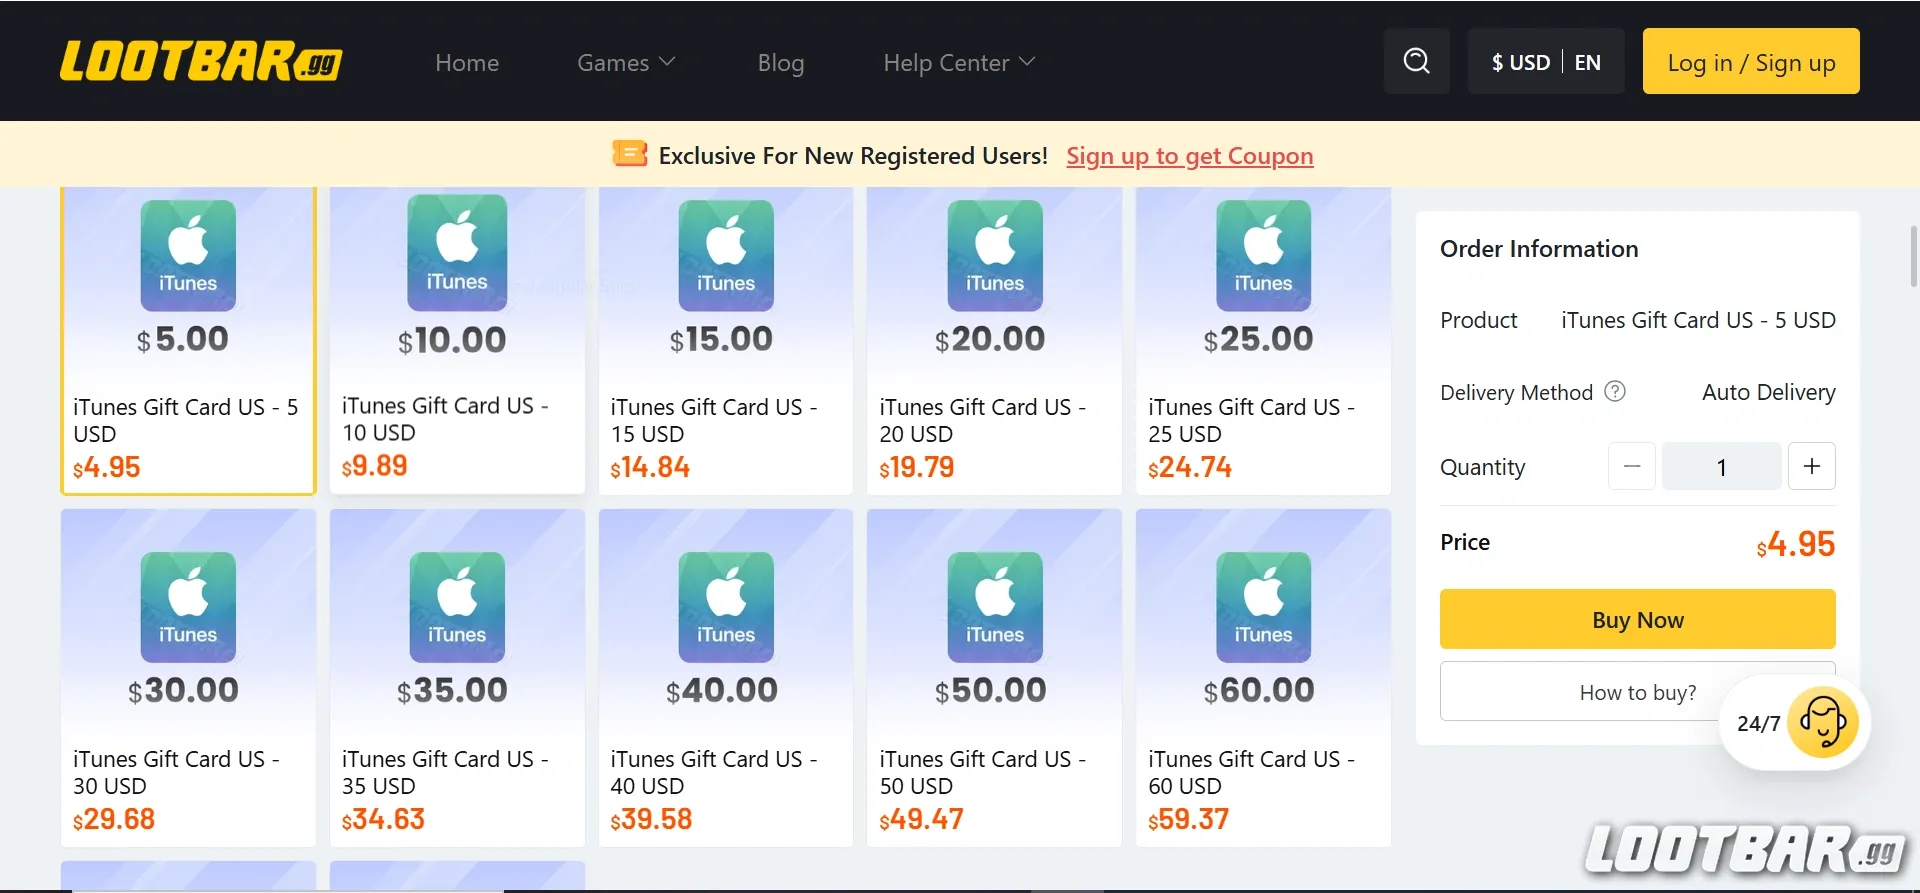Image resolution: width=1920 pixels, height=893 pixels.
Task: Open the USD / EN currency language selector
Action: pyautogui.click(x=1545, y=62)
